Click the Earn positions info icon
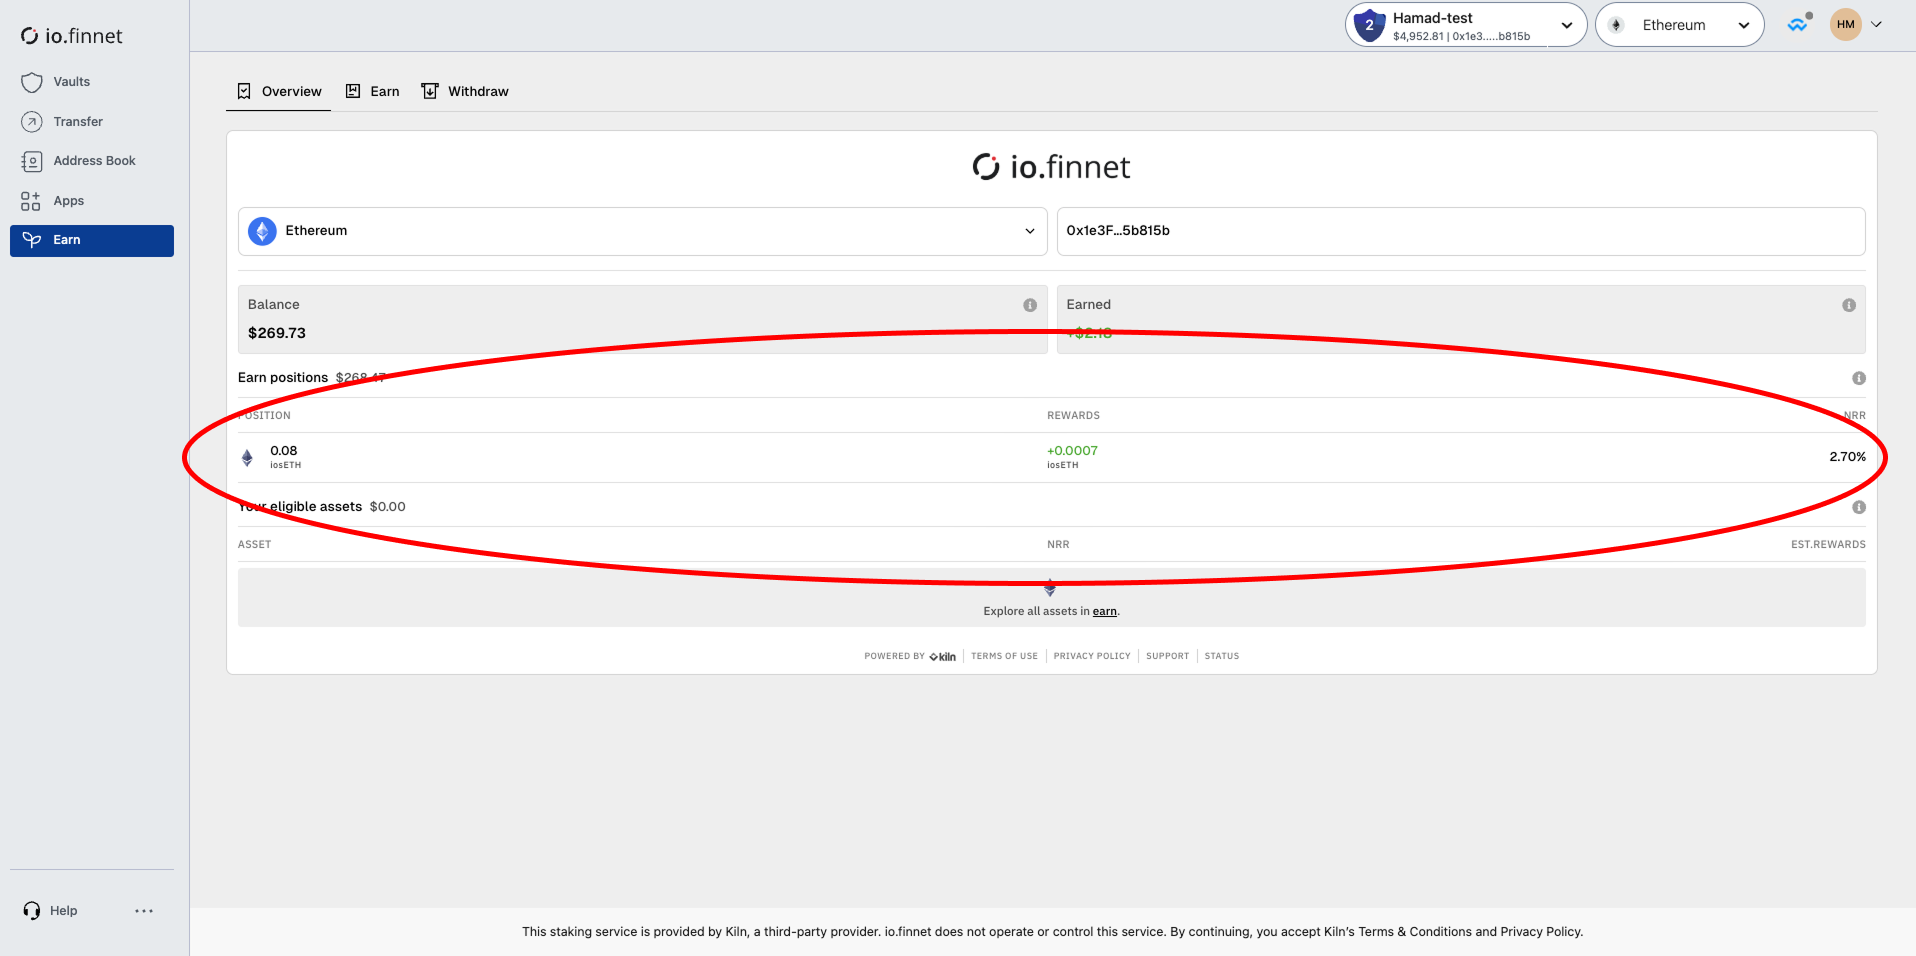 click(x=1859, y=378)
